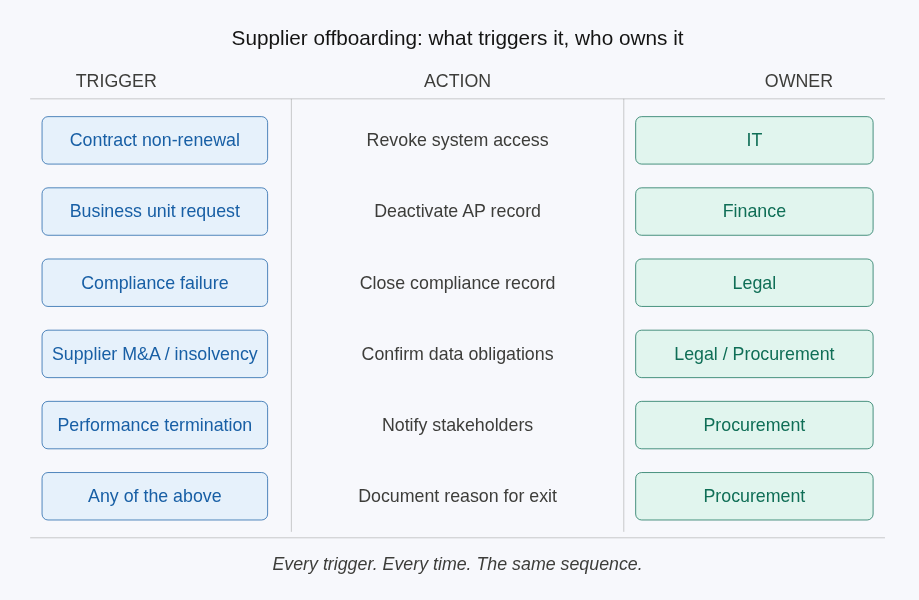Click the Compliance failure trigger box
The height and width of the screenshot is (600, 919).
point(154,283)
